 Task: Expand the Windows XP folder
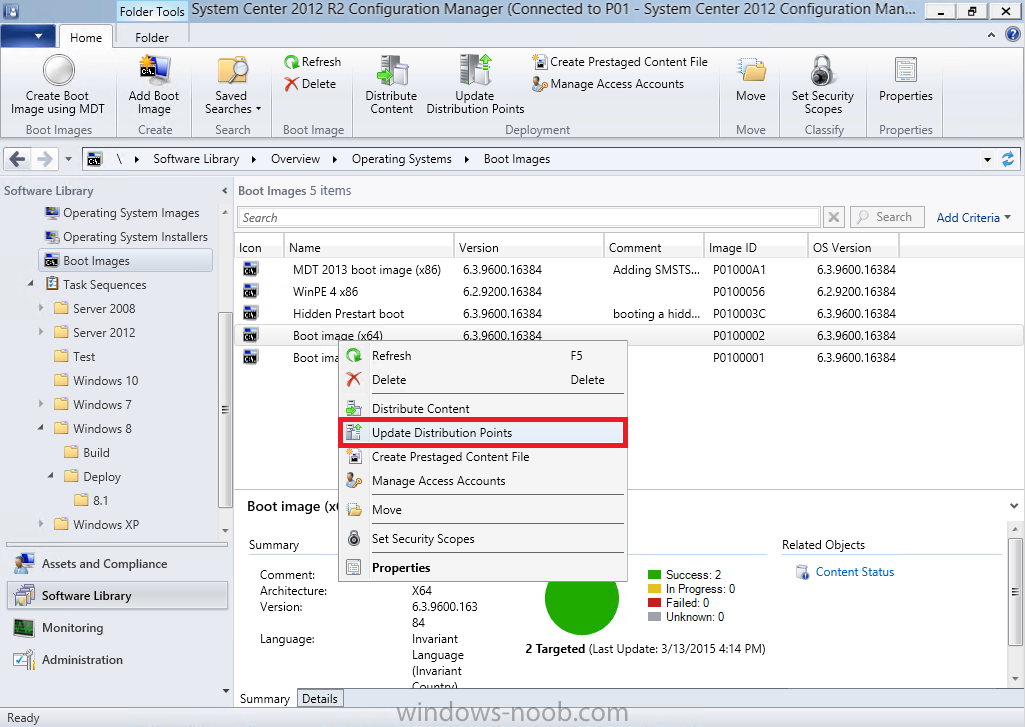coord(41,524)
